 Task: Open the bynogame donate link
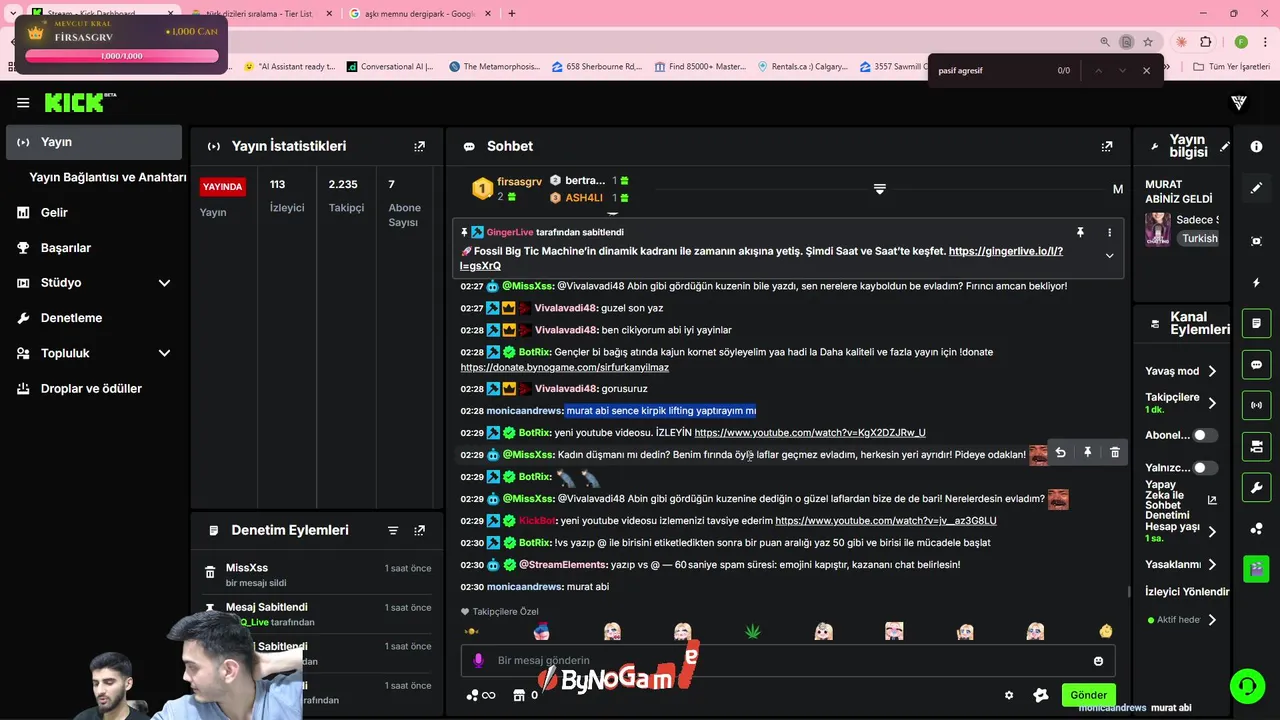click(x=565, y=367)
